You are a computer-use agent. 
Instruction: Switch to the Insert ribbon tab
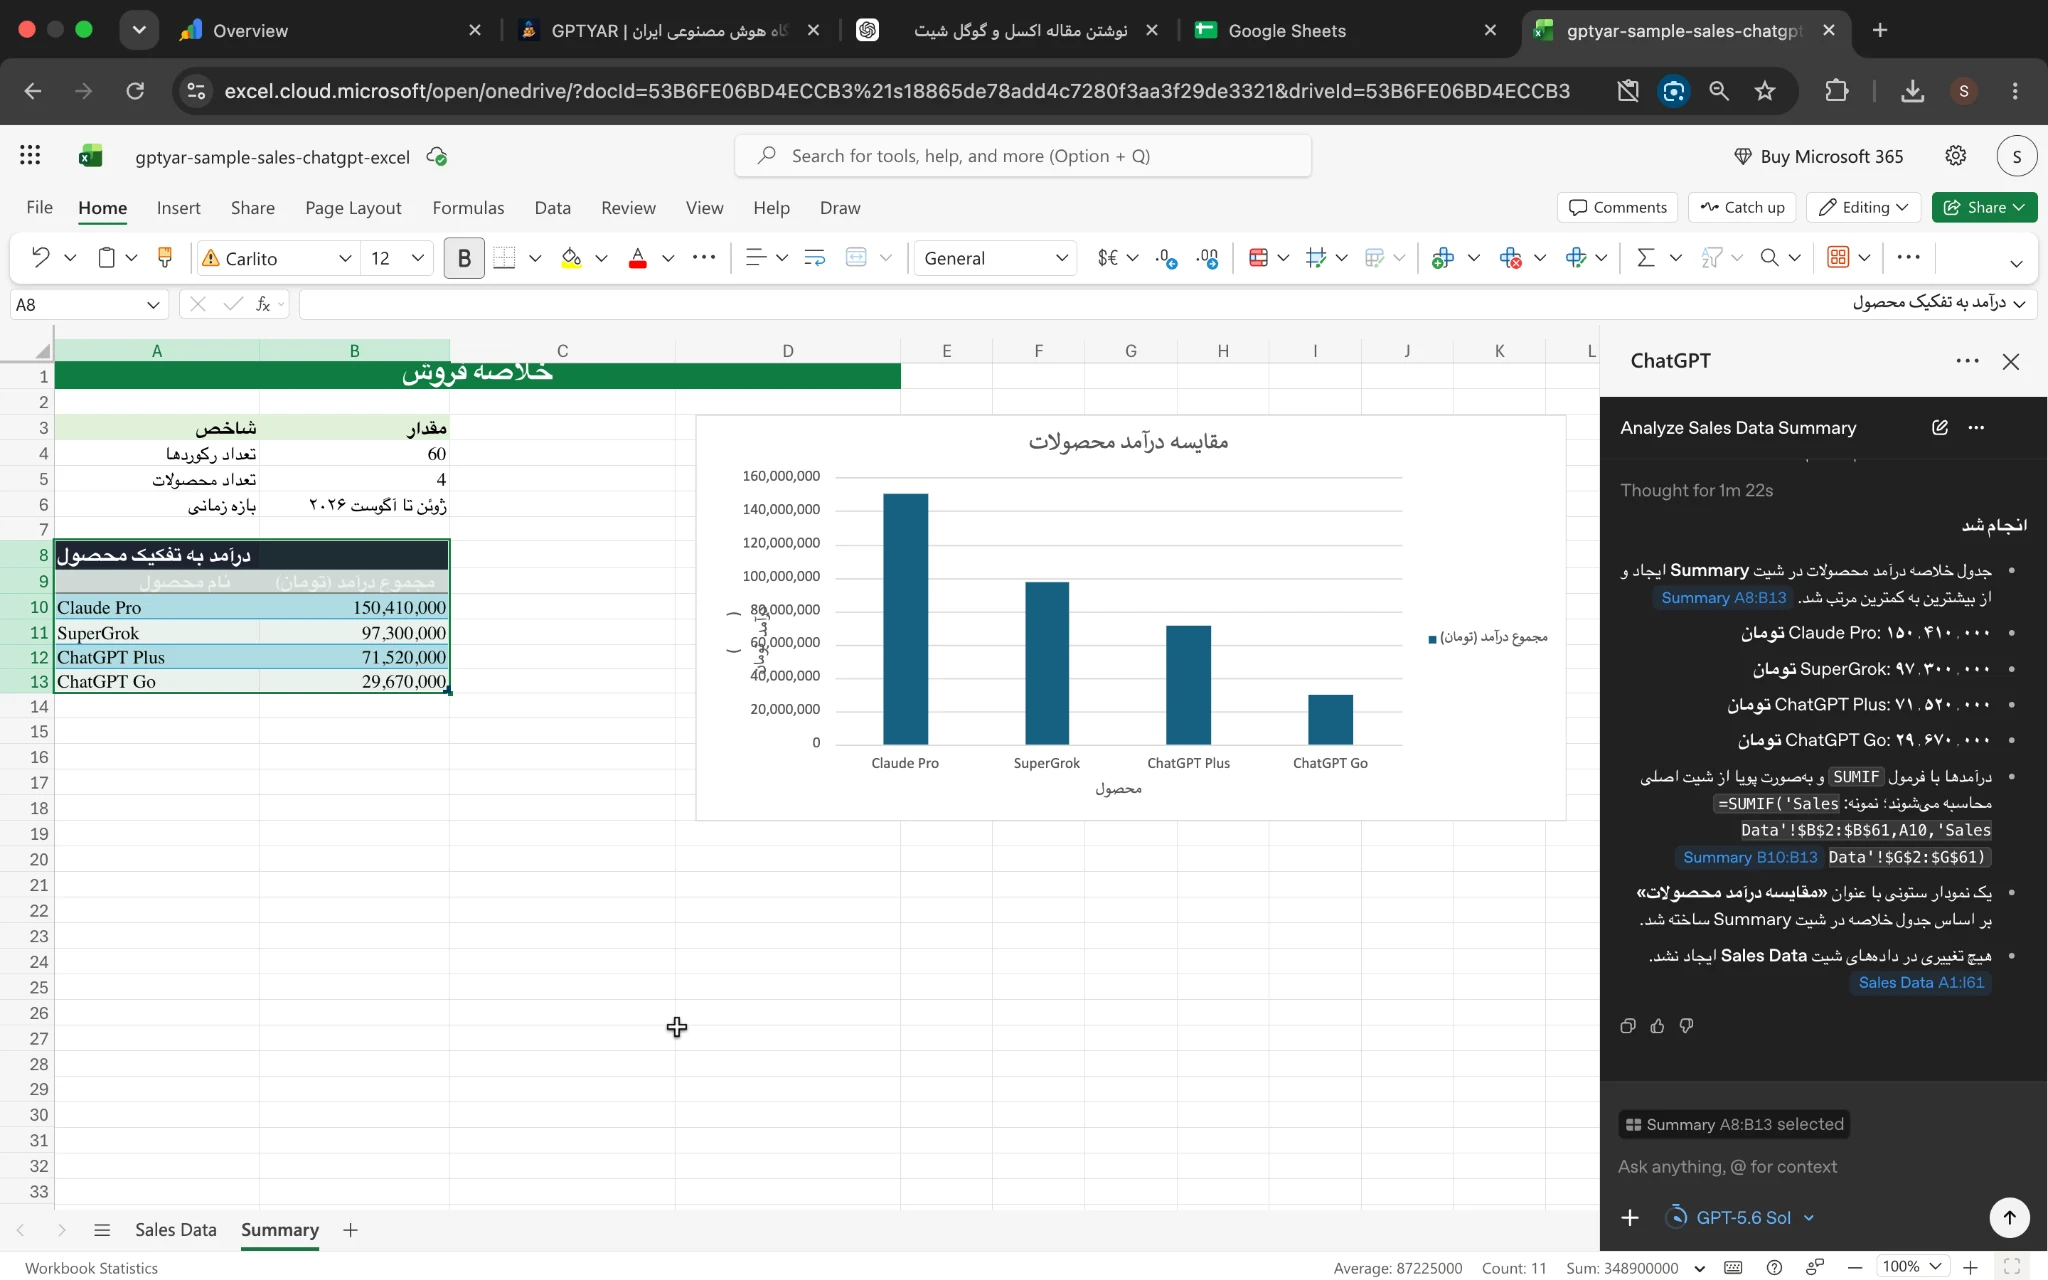tap(178, 207)
